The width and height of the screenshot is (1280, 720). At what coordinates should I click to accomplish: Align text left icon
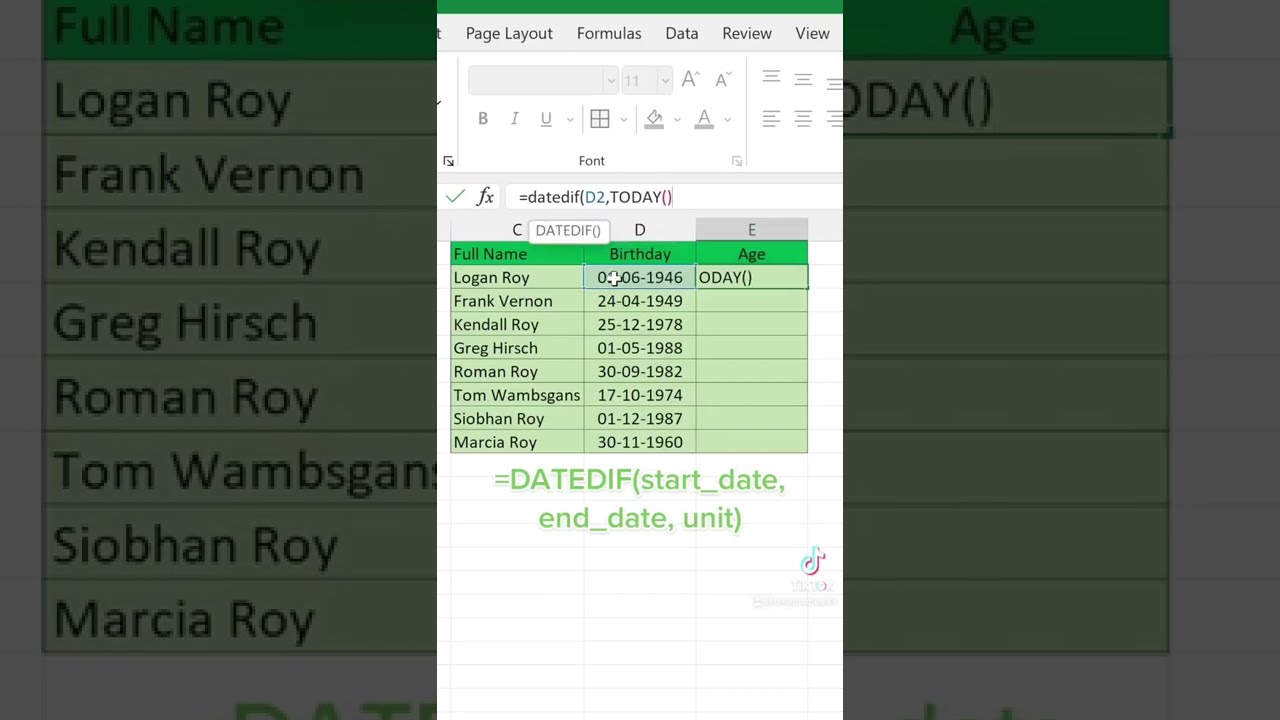click(x=771, y=119)
